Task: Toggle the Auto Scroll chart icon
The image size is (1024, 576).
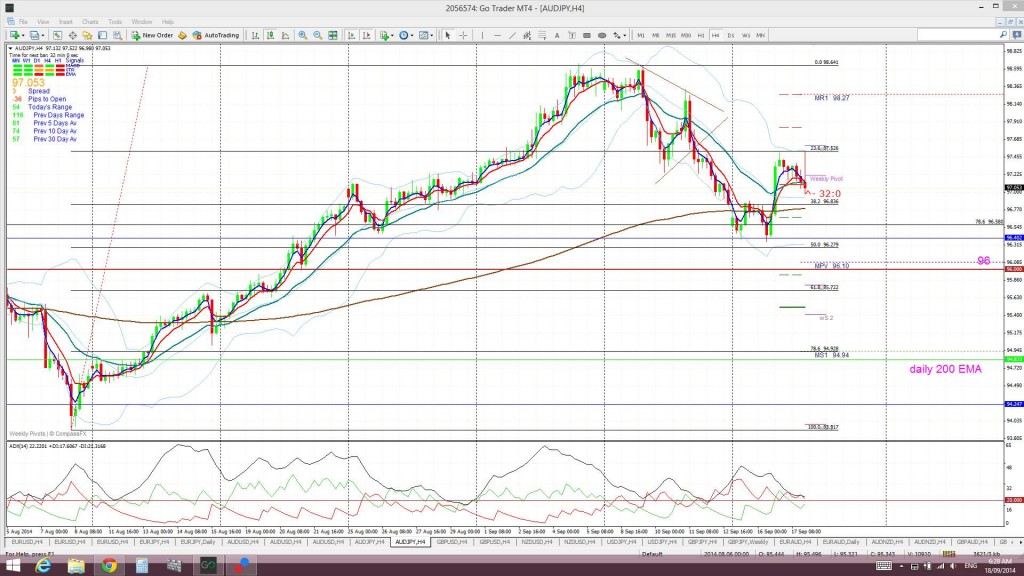Action: coord(351,35)
